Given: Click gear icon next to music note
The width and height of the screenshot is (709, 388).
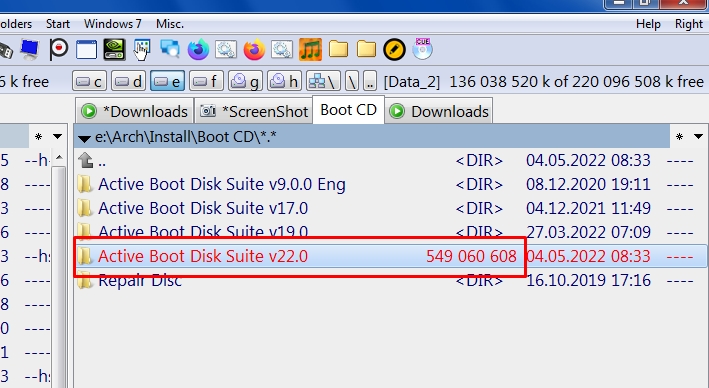Looking at the screenshot, I should 282,49.
